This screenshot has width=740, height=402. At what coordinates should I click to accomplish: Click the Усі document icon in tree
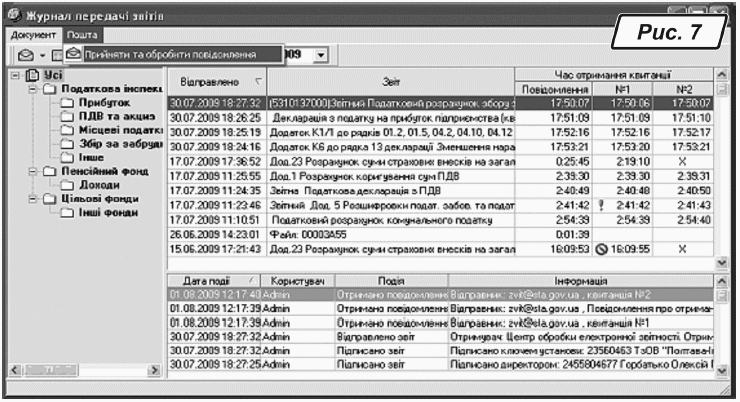tap(31, 75)
